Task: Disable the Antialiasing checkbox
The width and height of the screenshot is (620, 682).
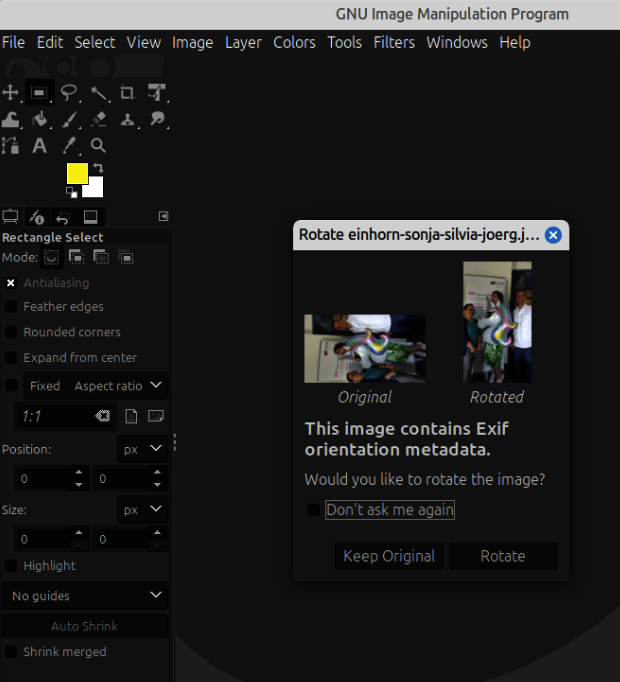Action: (x=10, y=283)
